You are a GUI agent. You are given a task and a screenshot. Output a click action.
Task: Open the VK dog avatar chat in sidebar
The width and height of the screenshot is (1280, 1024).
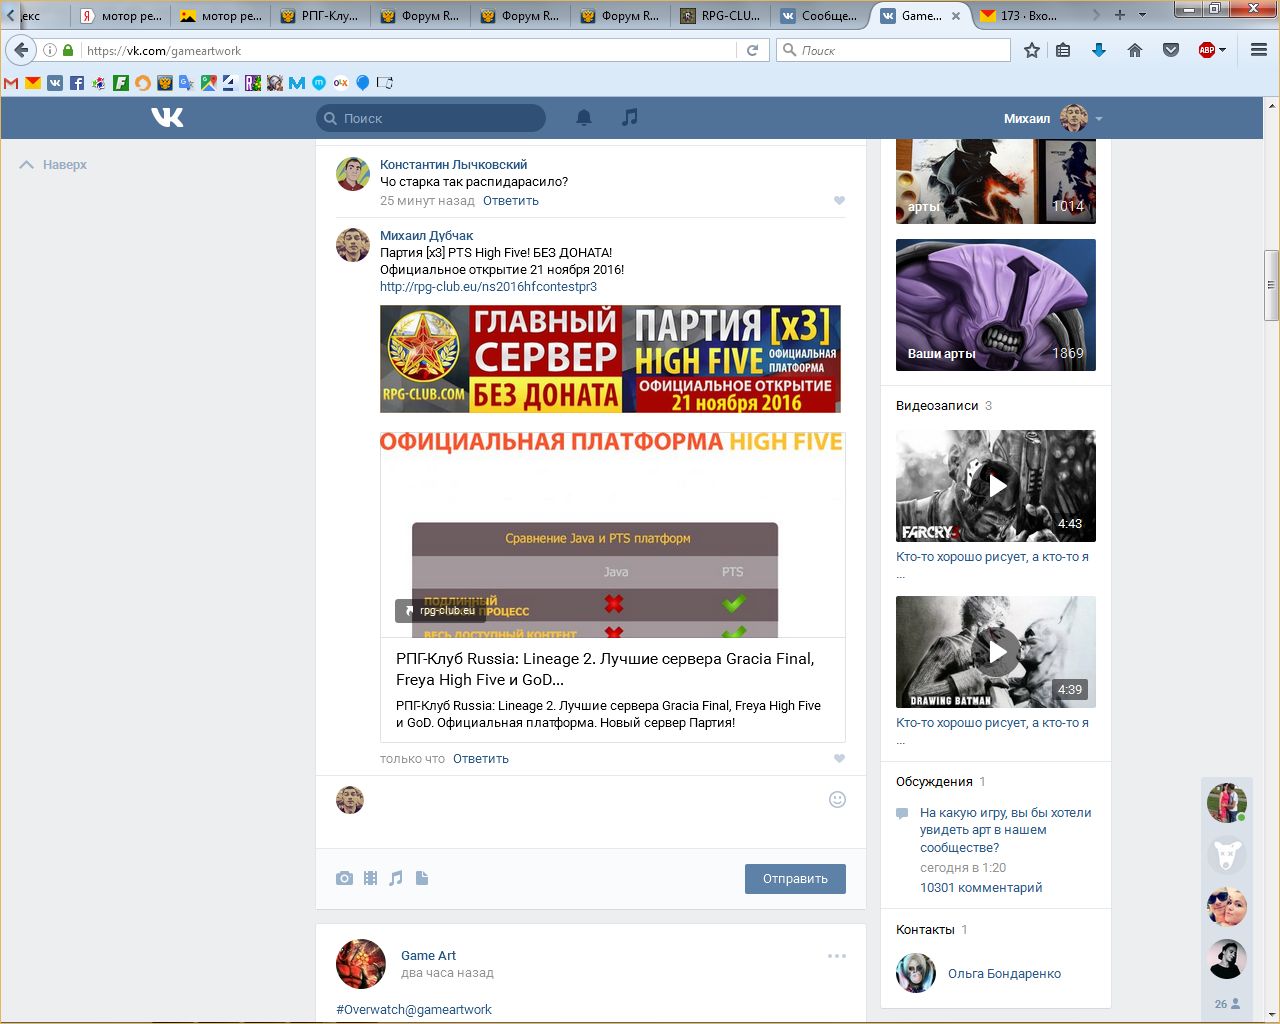1227,855
